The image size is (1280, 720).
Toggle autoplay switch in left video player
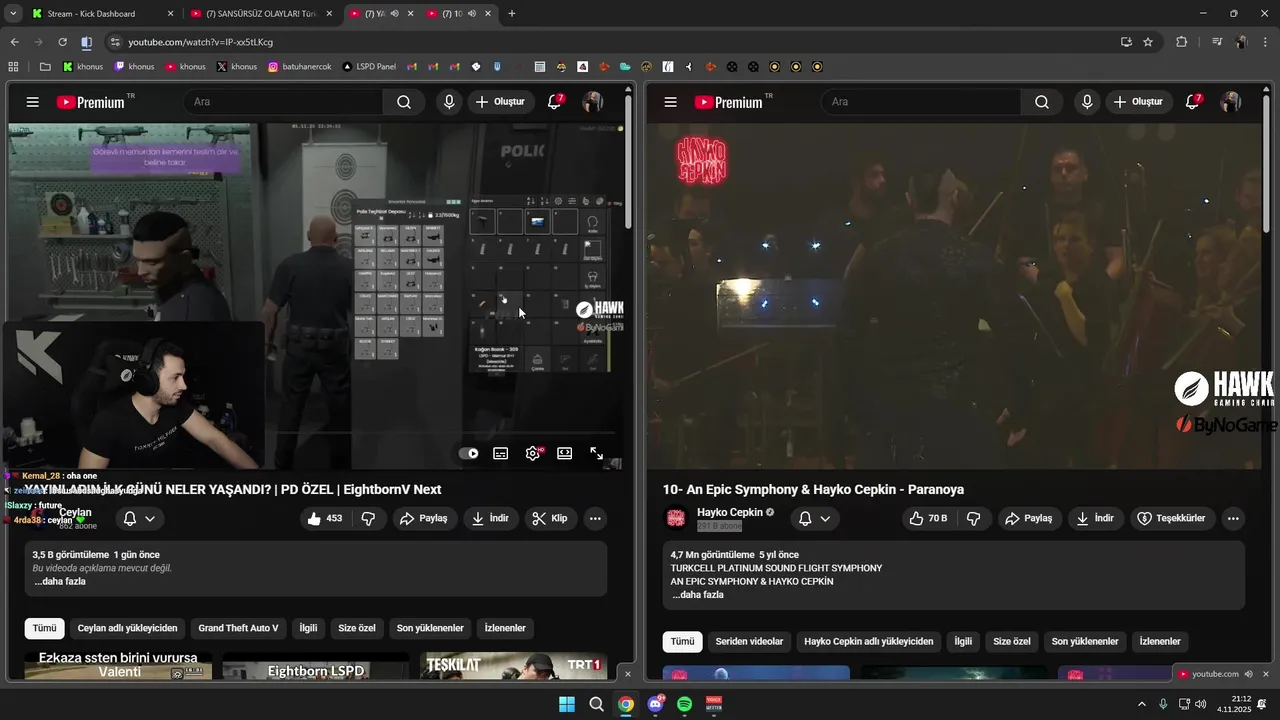[468, 453]
